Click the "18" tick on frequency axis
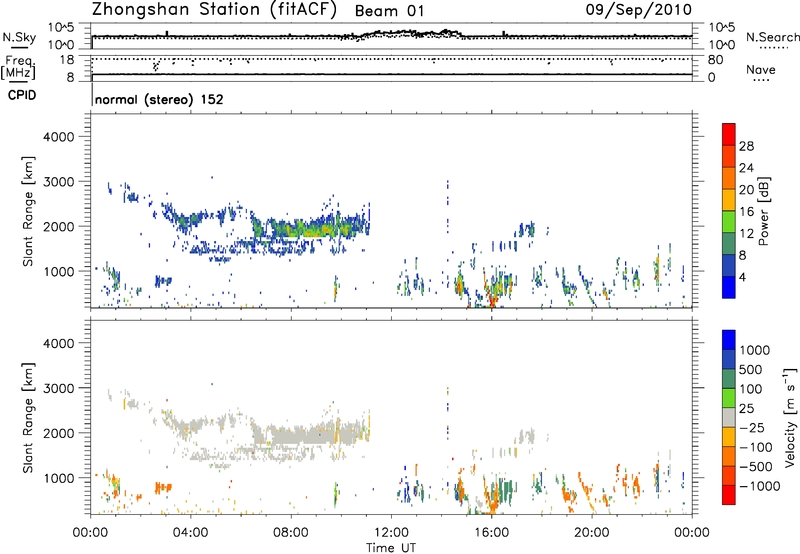 pyautogui.click(x=67, y=60)
